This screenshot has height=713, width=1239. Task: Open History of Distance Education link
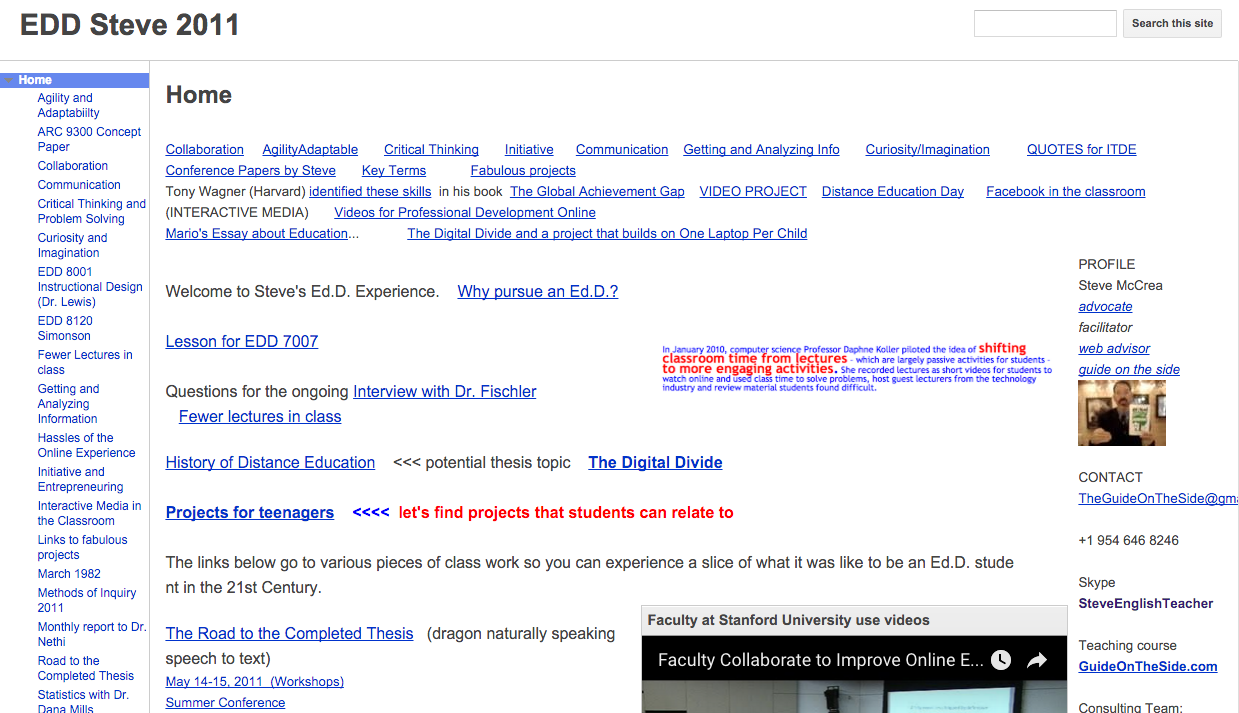click(x=270, y=463)
